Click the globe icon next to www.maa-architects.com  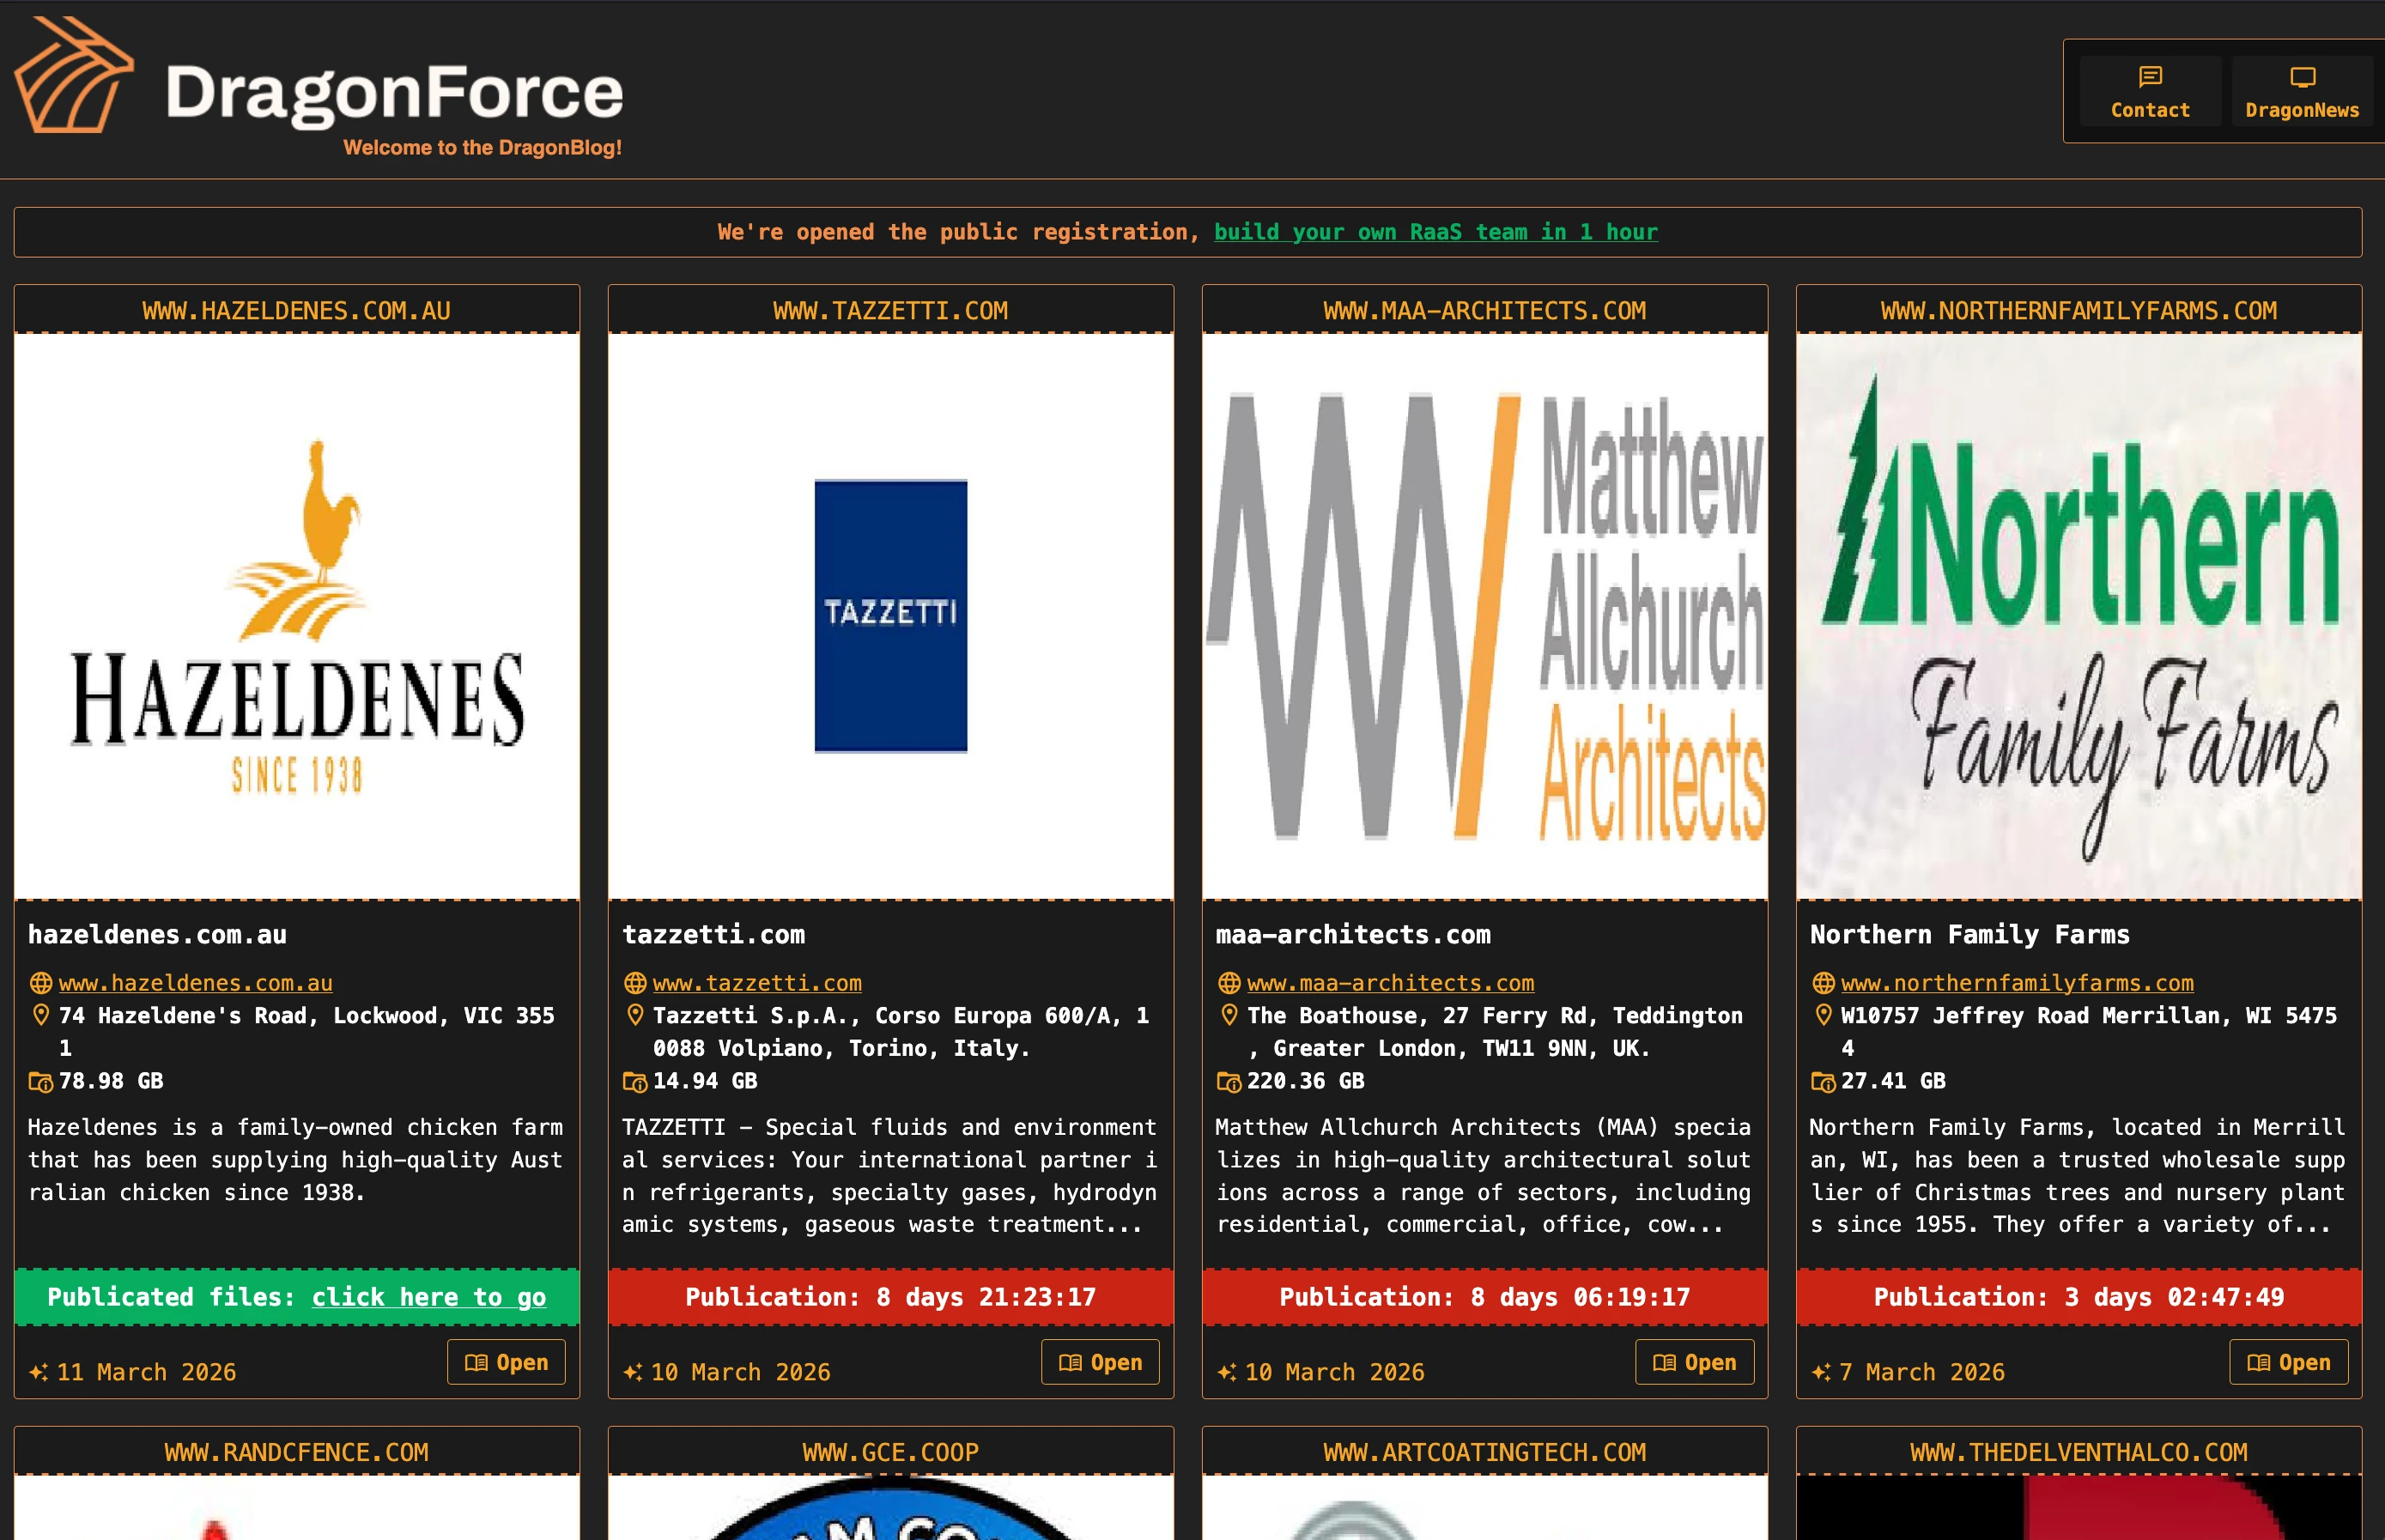[x=1229, y=983]
